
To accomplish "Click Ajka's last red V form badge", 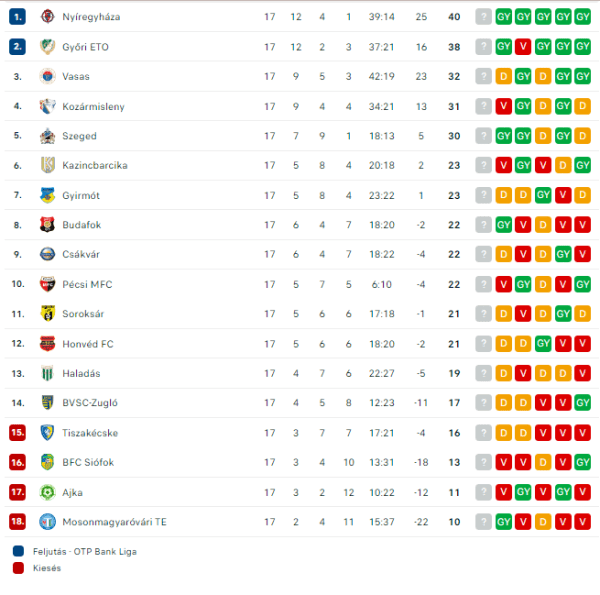I will (582, 492).
